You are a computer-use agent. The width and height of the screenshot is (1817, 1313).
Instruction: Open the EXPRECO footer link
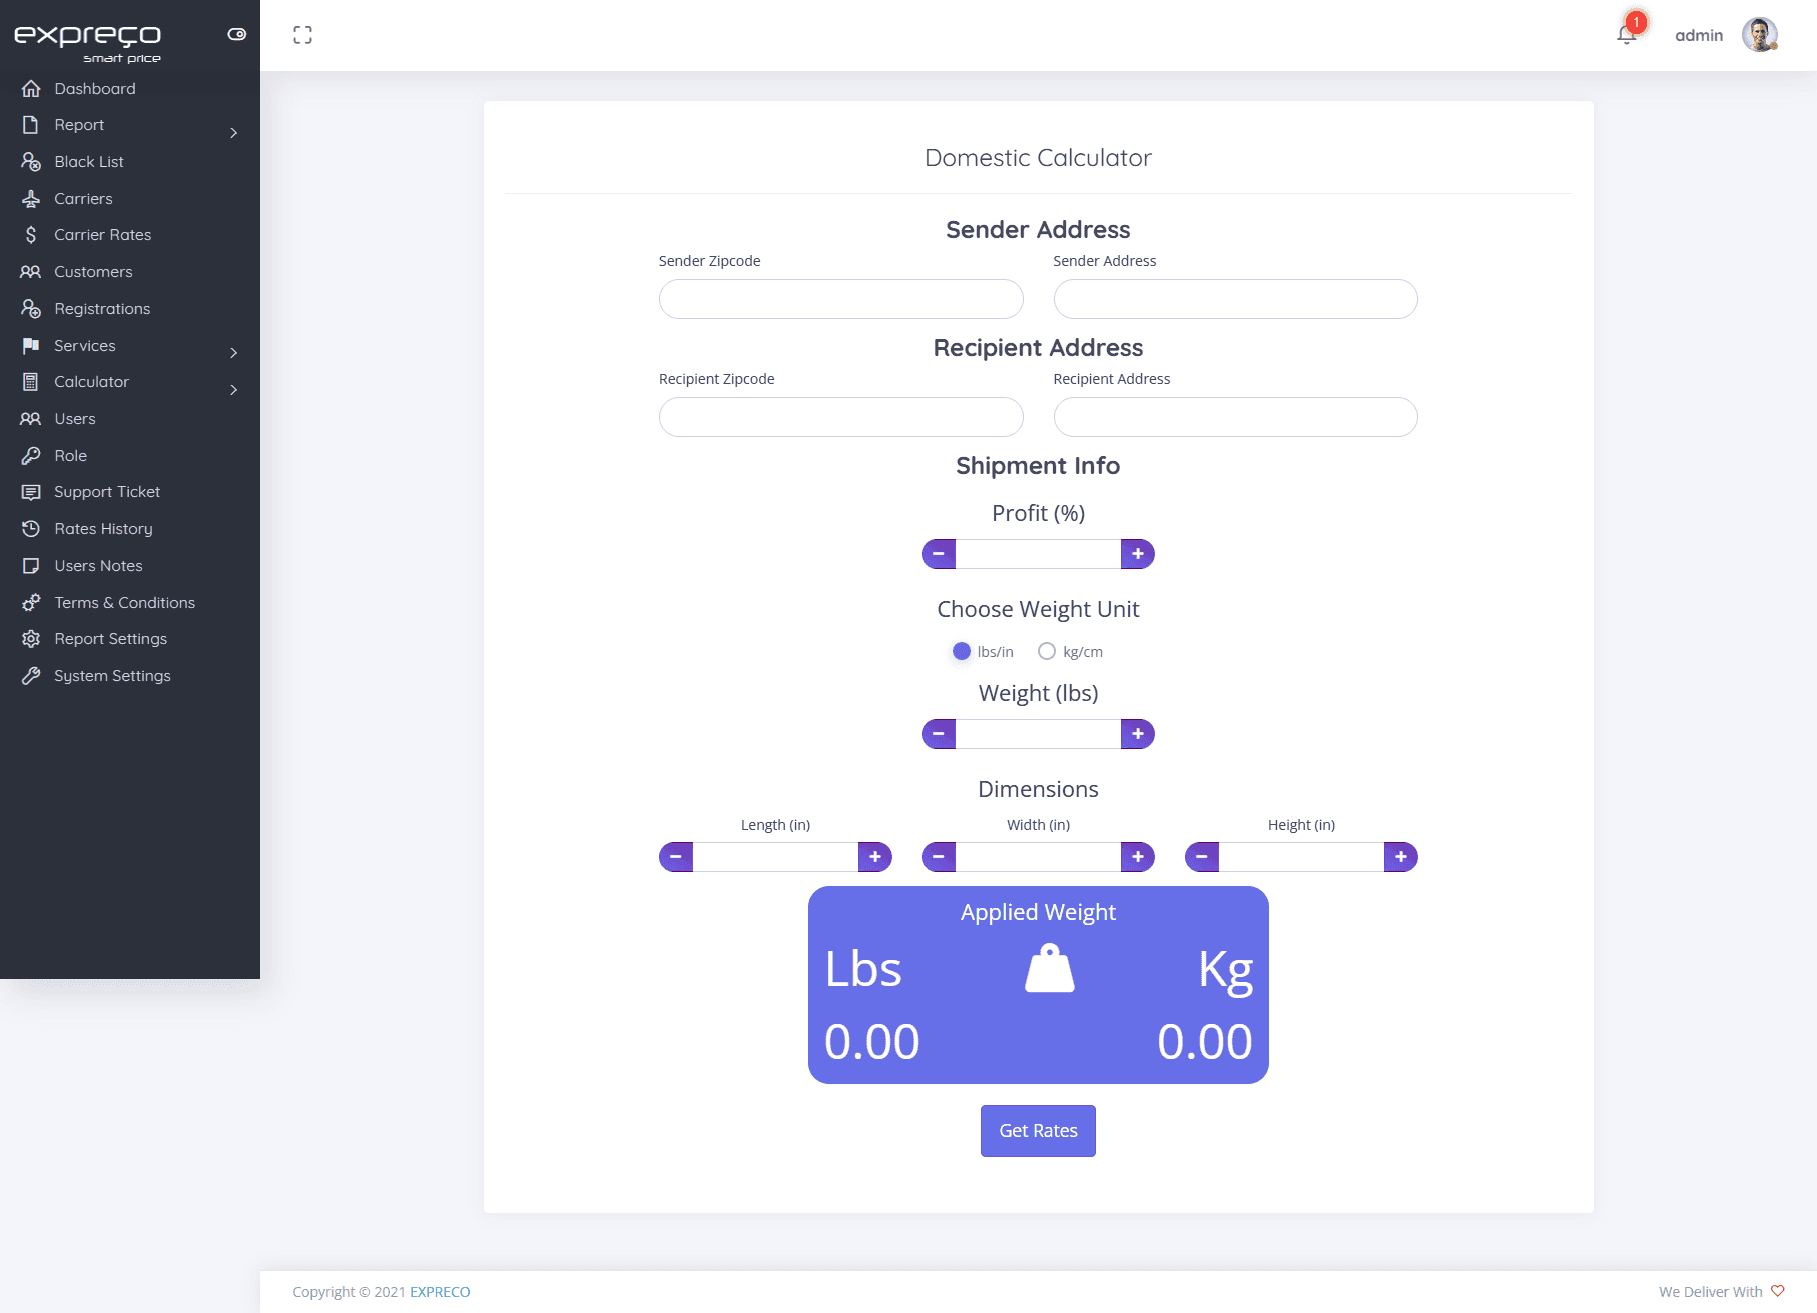pos(440,1292)
